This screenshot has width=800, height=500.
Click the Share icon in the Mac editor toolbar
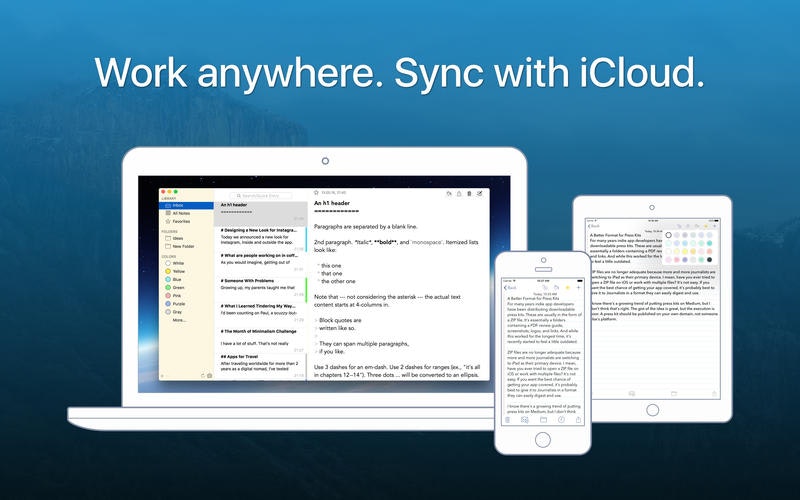click(x=459, y=194)
